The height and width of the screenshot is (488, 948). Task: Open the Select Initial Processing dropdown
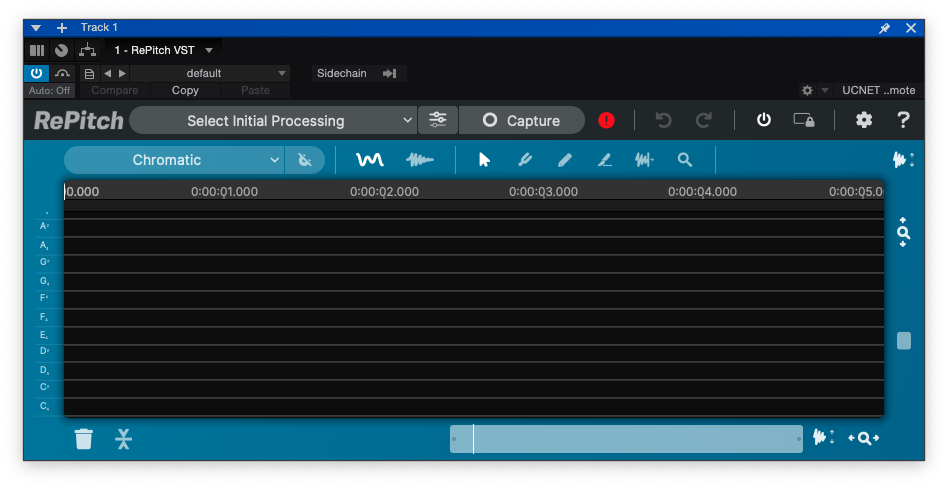273,120
